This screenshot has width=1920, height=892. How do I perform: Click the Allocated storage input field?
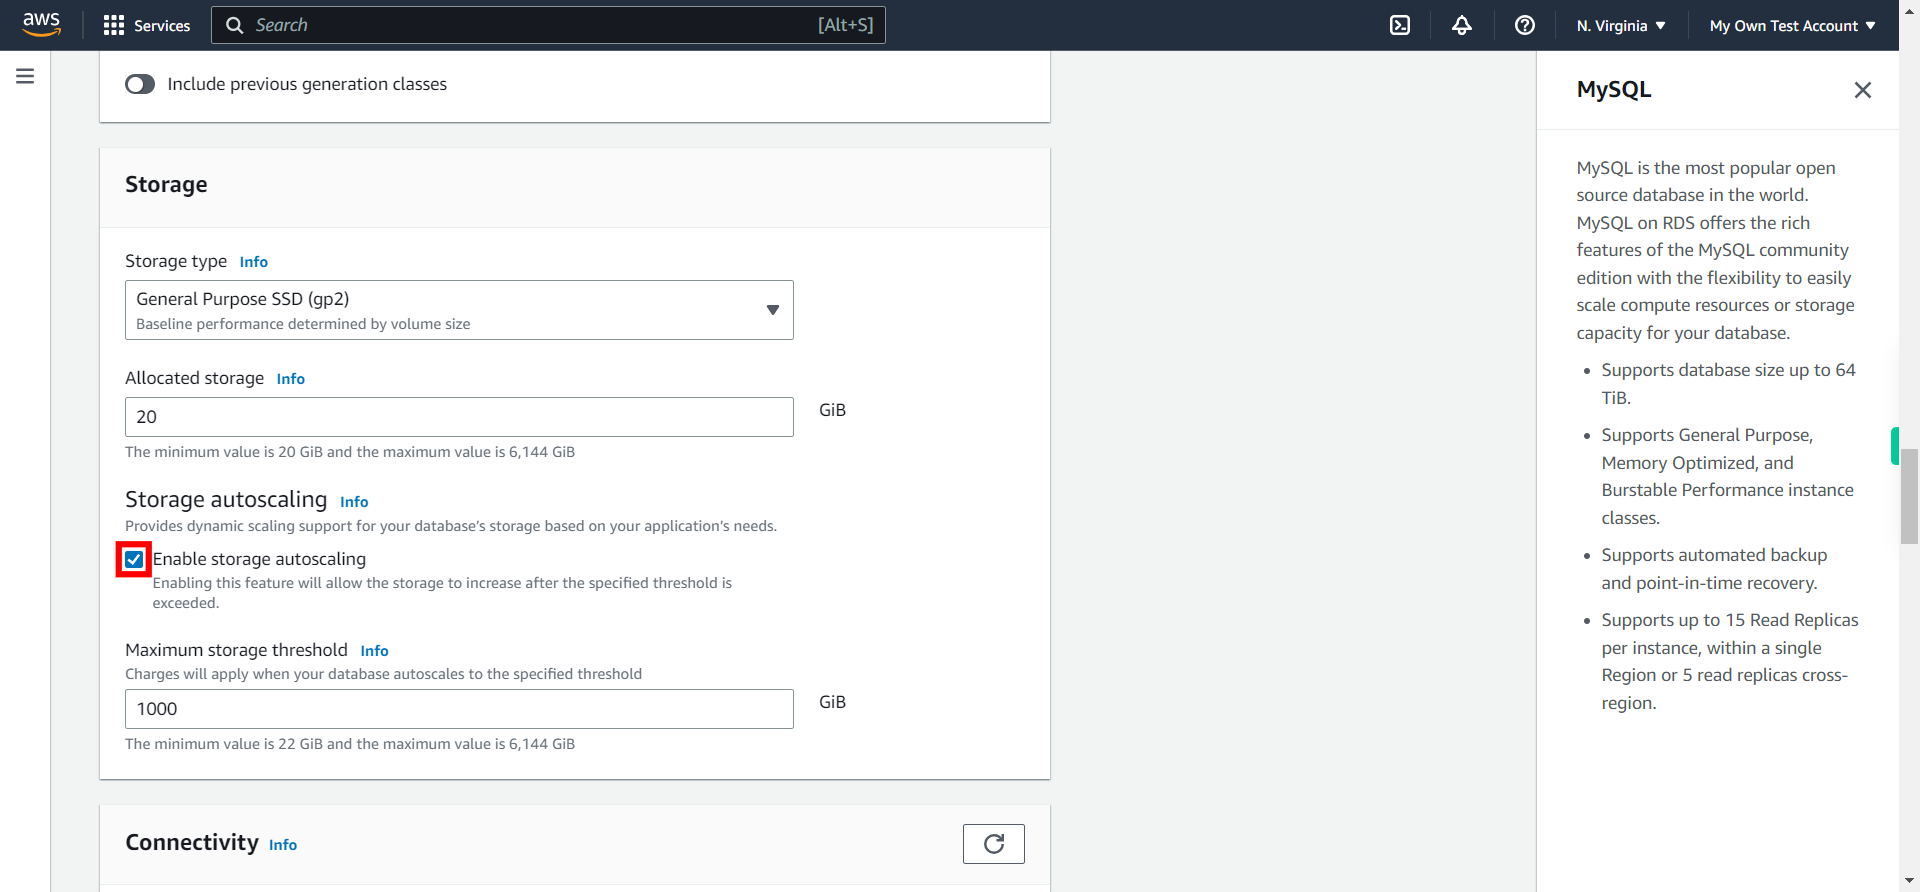pyautogui.click(x=459, y=417)
